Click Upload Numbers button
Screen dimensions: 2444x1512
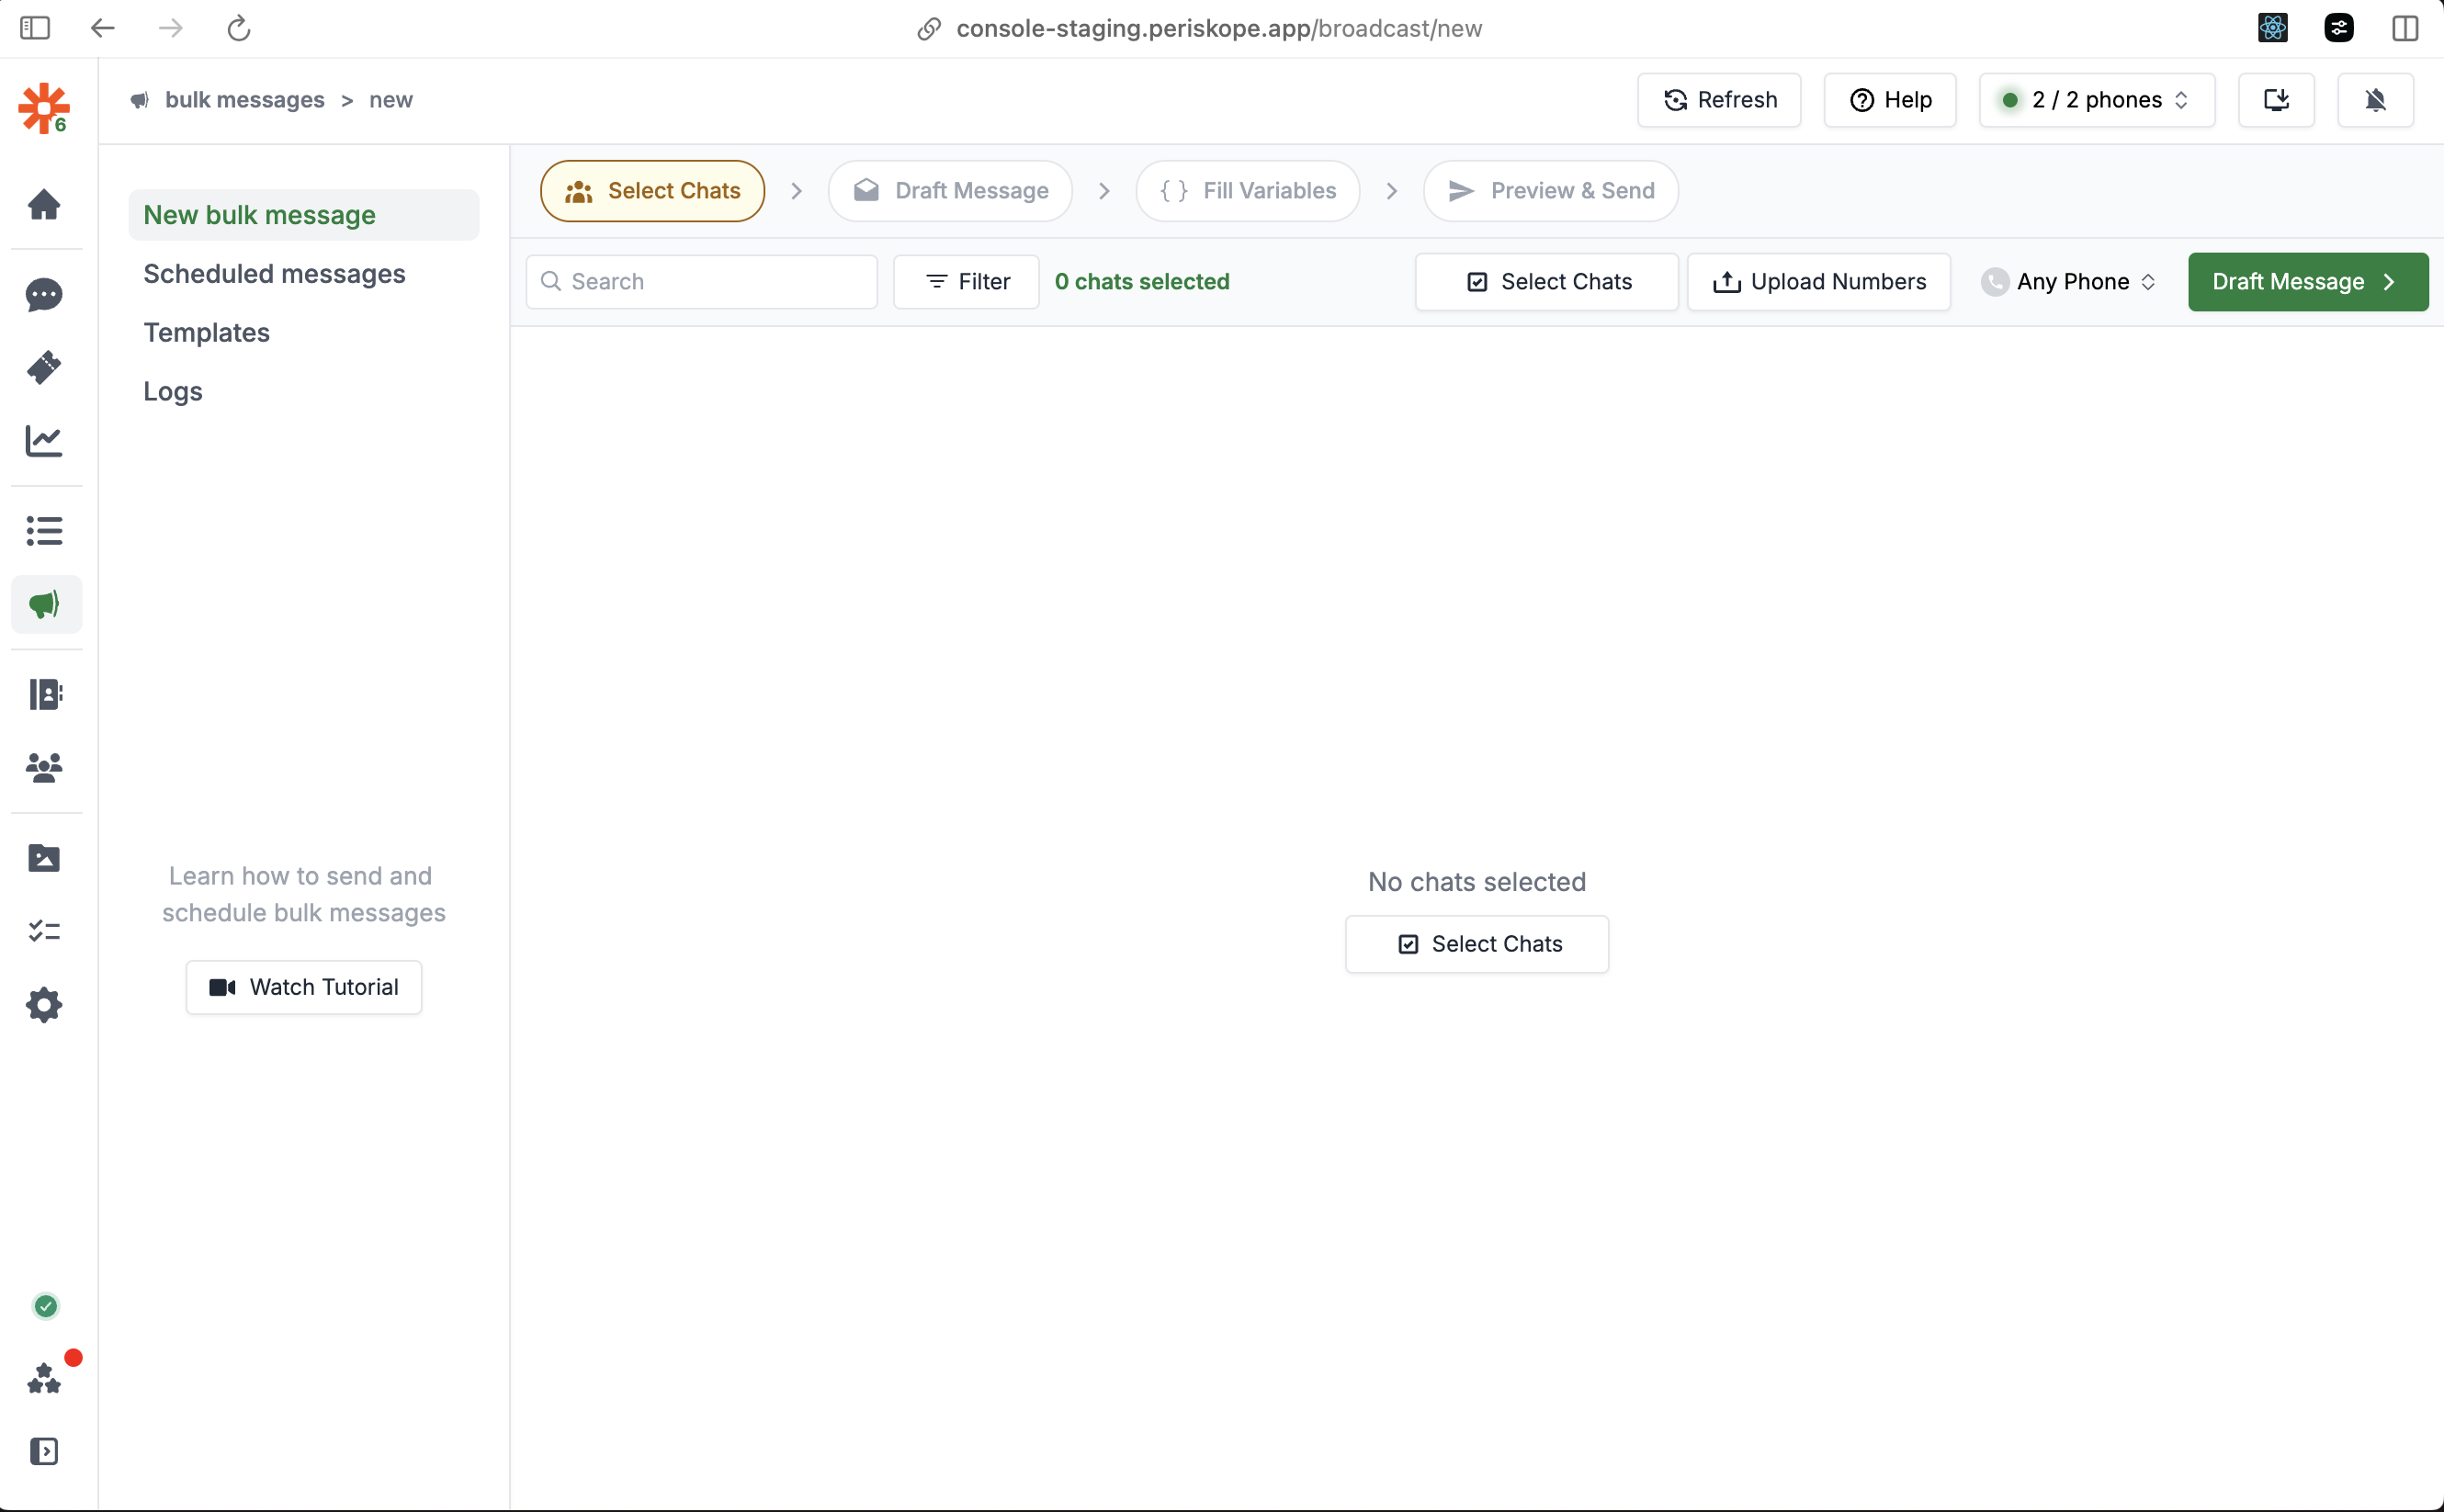tap(1819, 282)
